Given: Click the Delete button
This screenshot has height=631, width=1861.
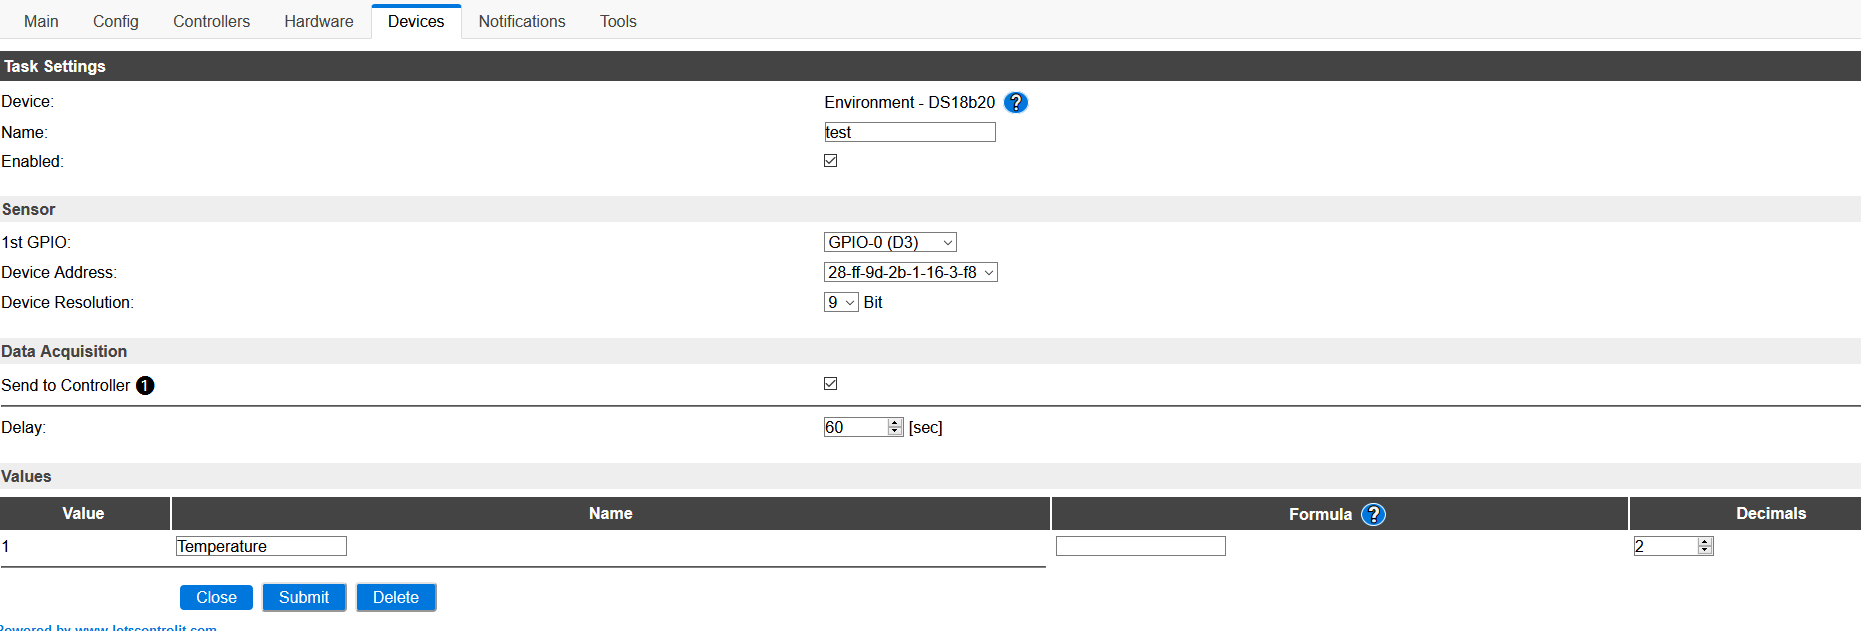Looking at the screenshot, I should (x=396, y=597).
